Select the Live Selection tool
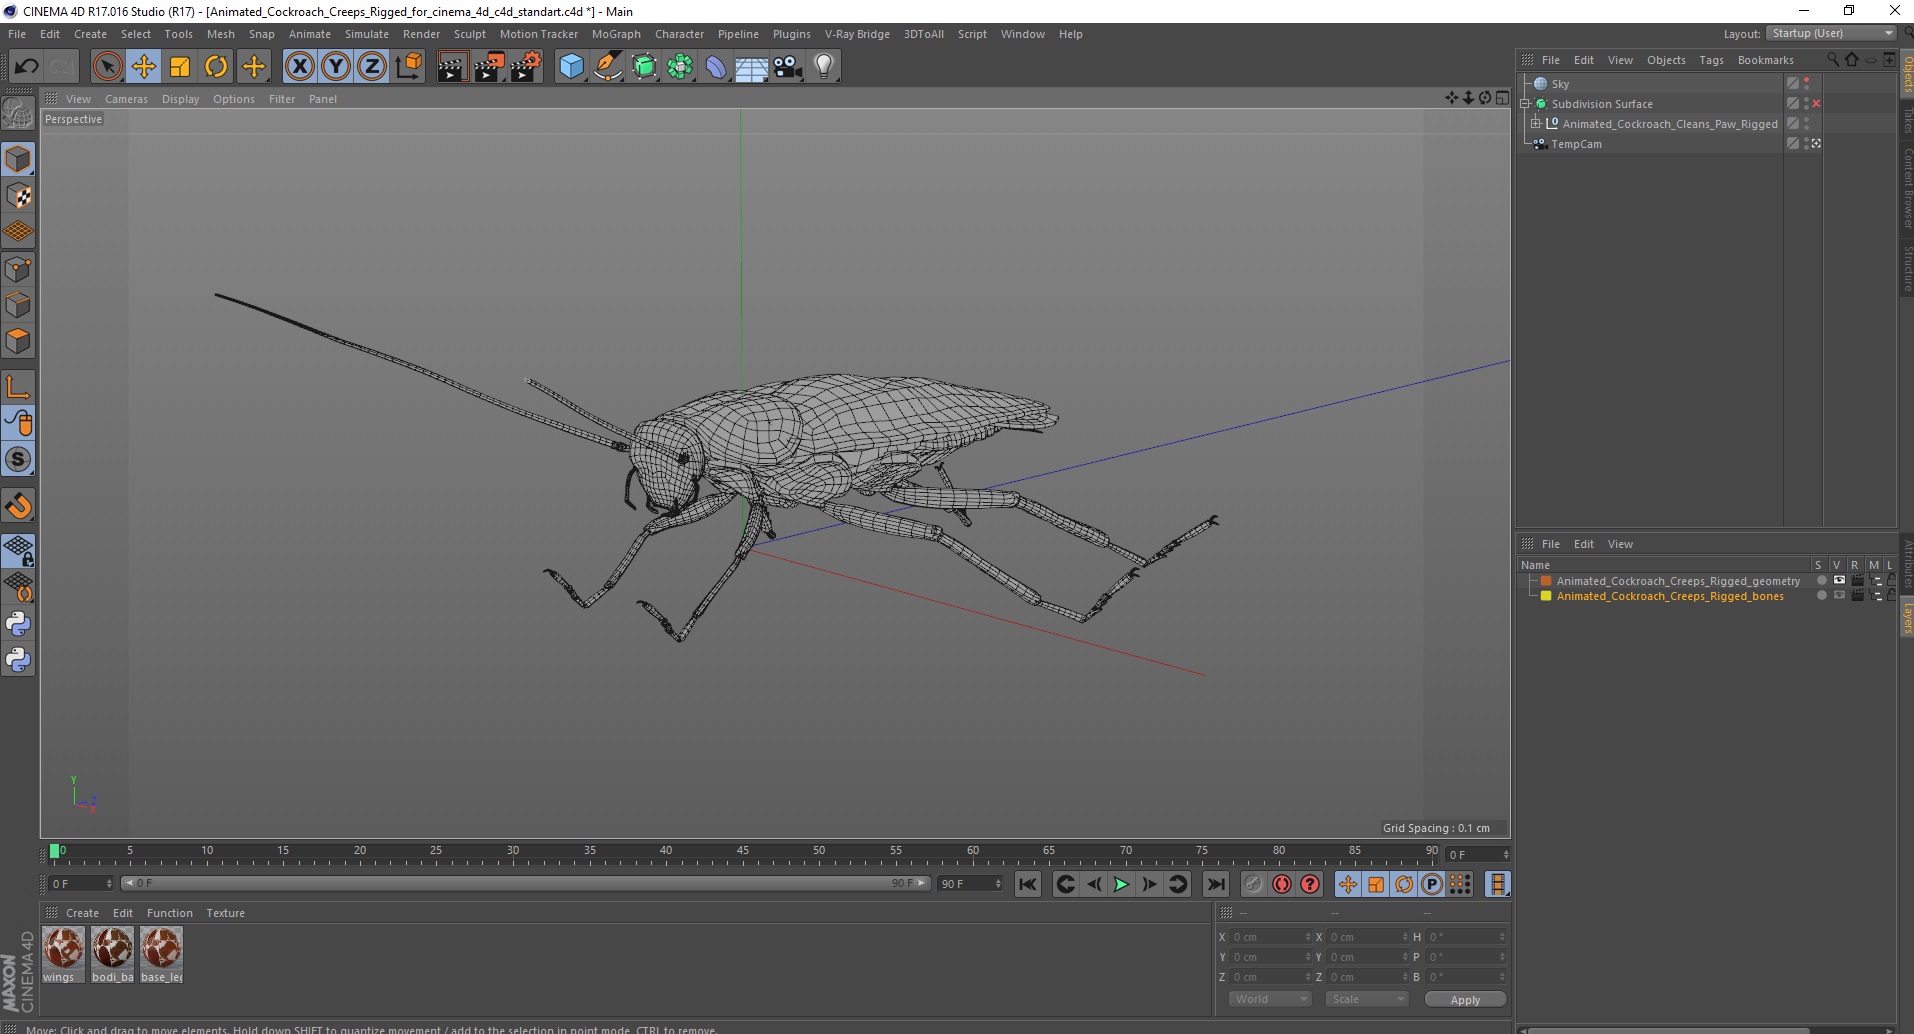This screenshot has height=1034, width=1914. (x=107, y=67)
